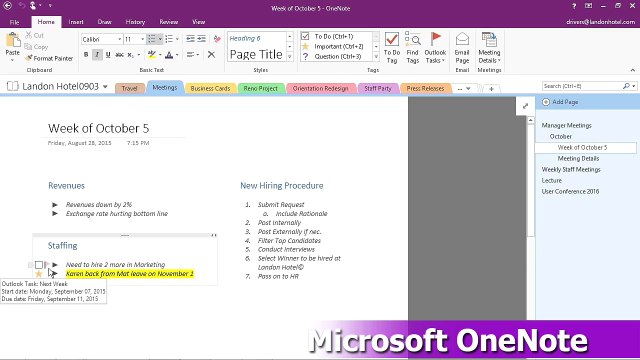Switch to the View tab
640x360 pixels.
199,22
